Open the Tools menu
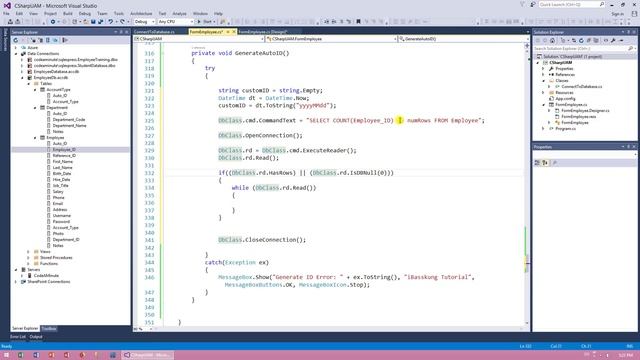Screen dimensions: 640x360 pyautogui.click(x=119, y=13)
